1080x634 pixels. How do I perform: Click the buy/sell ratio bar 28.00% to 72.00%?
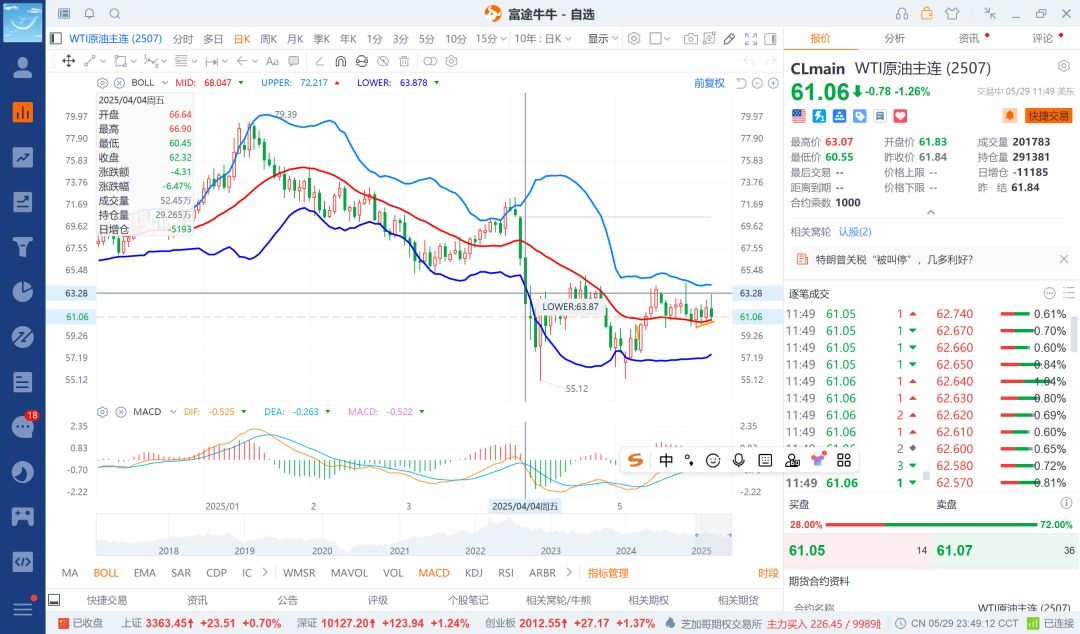[x=931, y=525]
